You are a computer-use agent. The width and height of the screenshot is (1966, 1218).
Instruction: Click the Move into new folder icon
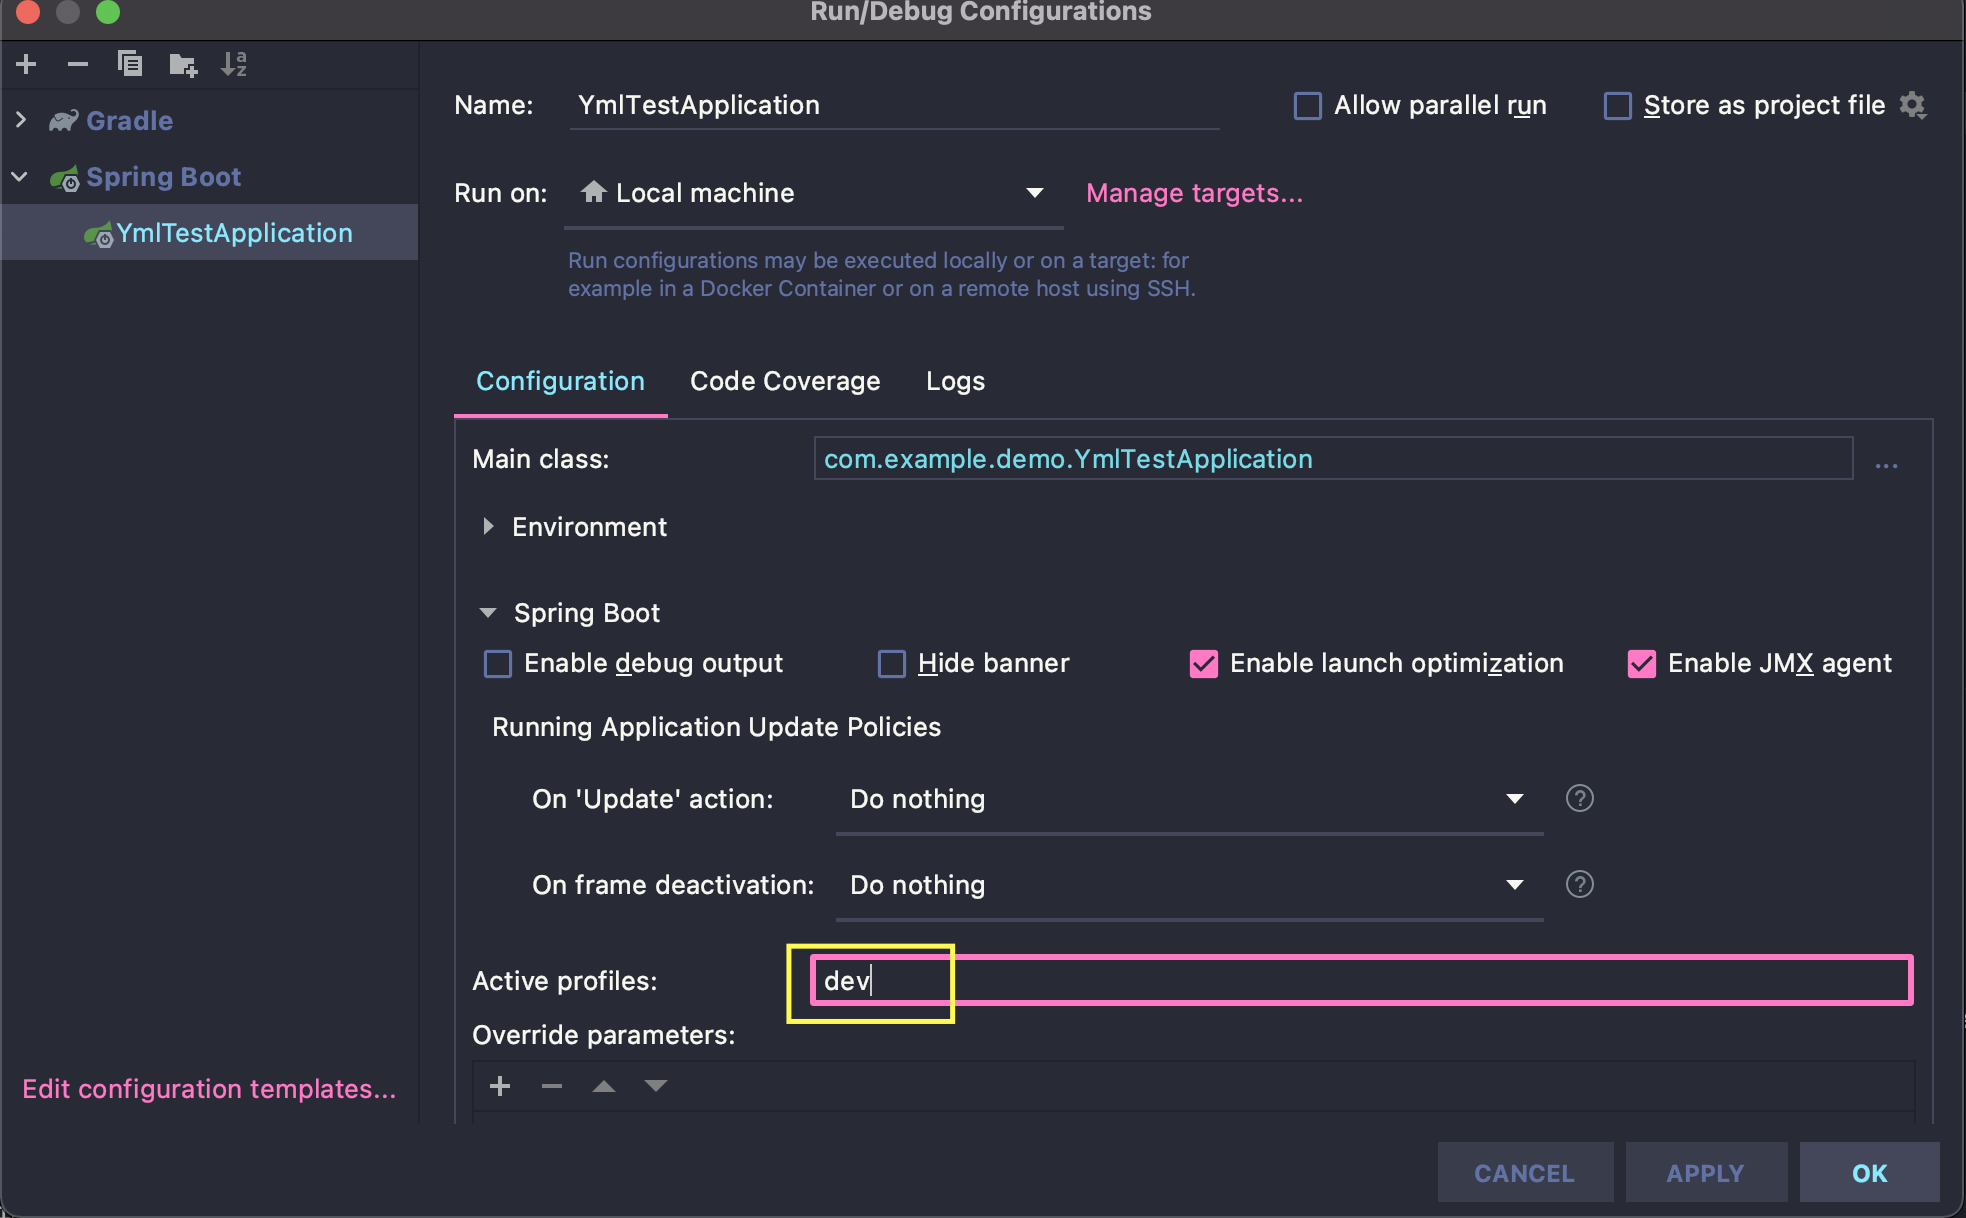tap(183, 65)
